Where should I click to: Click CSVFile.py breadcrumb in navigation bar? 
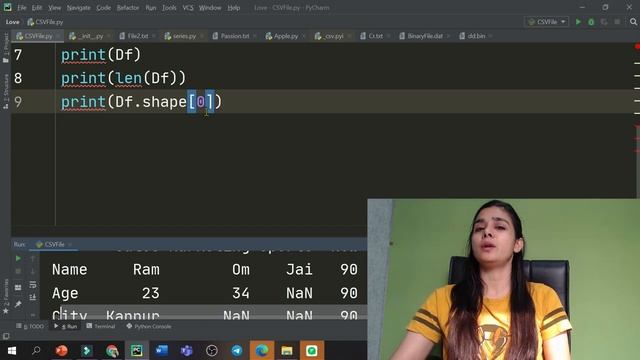click(45, 22)
